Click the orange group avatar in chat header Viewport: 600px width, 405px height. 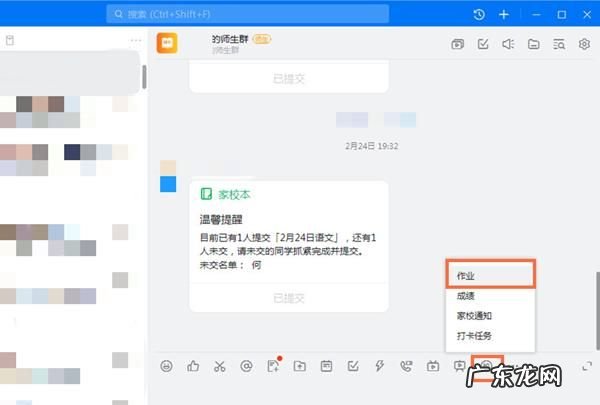167,43
